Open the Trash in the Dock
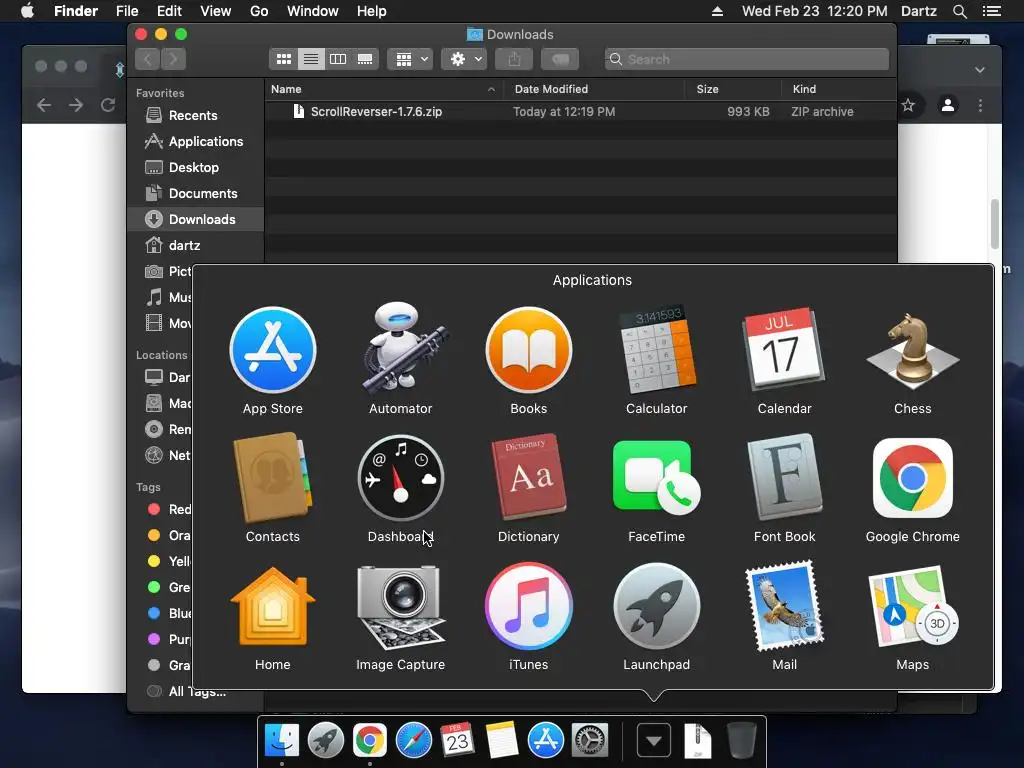This screenshot has width=1024, height=768. (x=741, y=741)
